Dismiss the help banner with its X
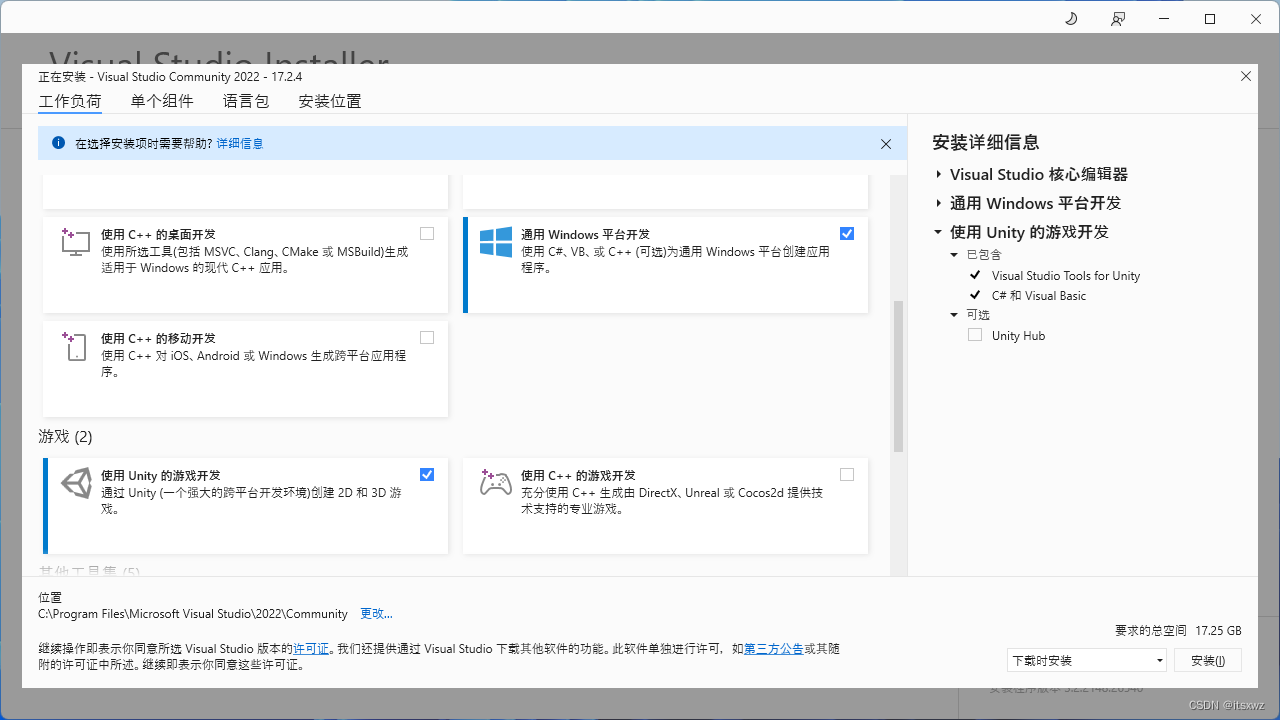 886,144
